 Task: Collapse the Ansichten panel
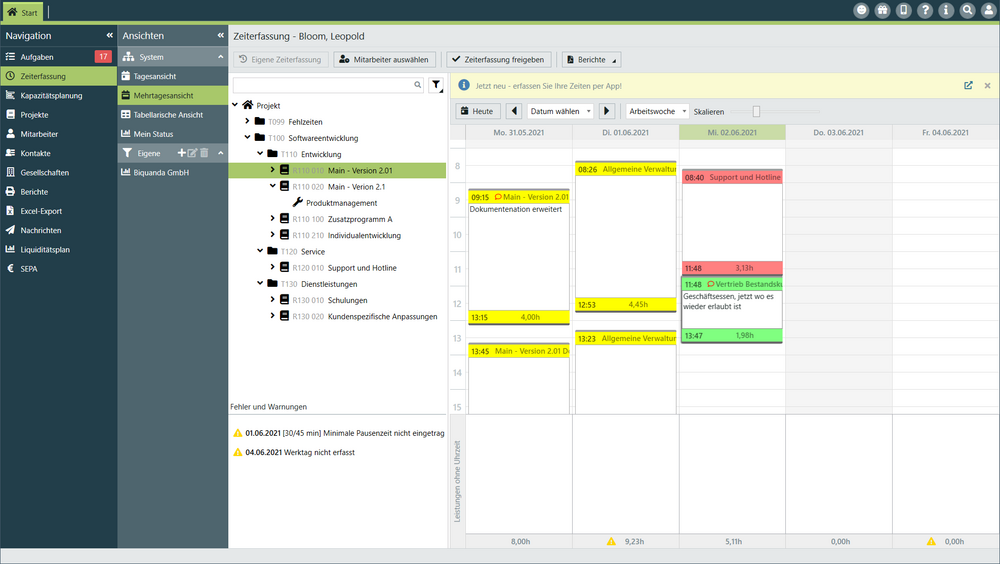click(x=220, y=35)
